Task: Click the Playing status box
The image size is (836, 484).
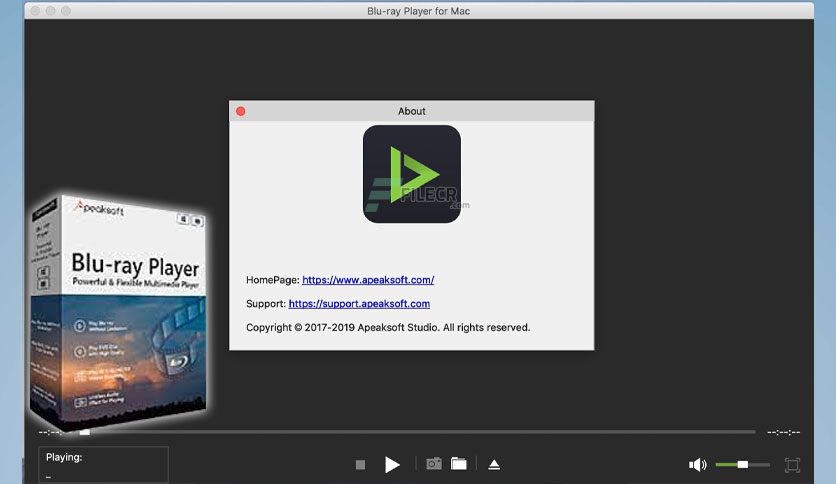Action: [103, 465]
